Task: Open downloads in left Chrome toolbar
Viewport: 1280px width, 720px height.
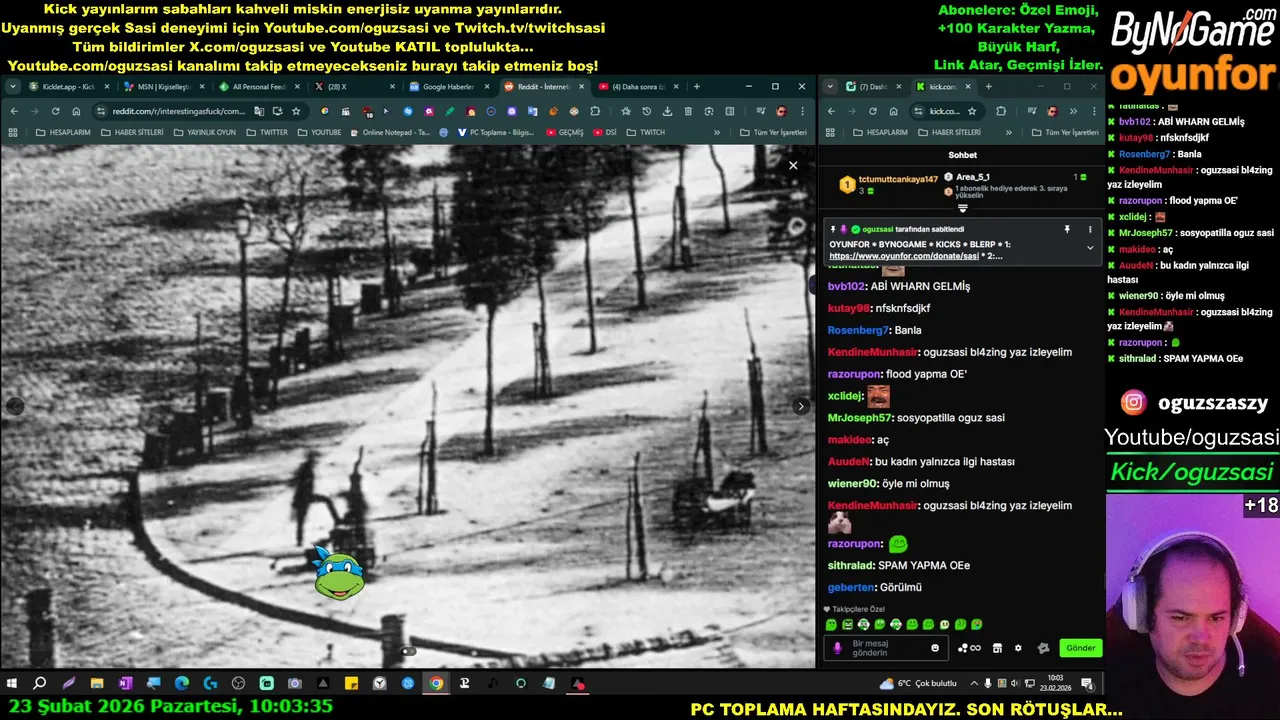Action: (x=667, y=111)
